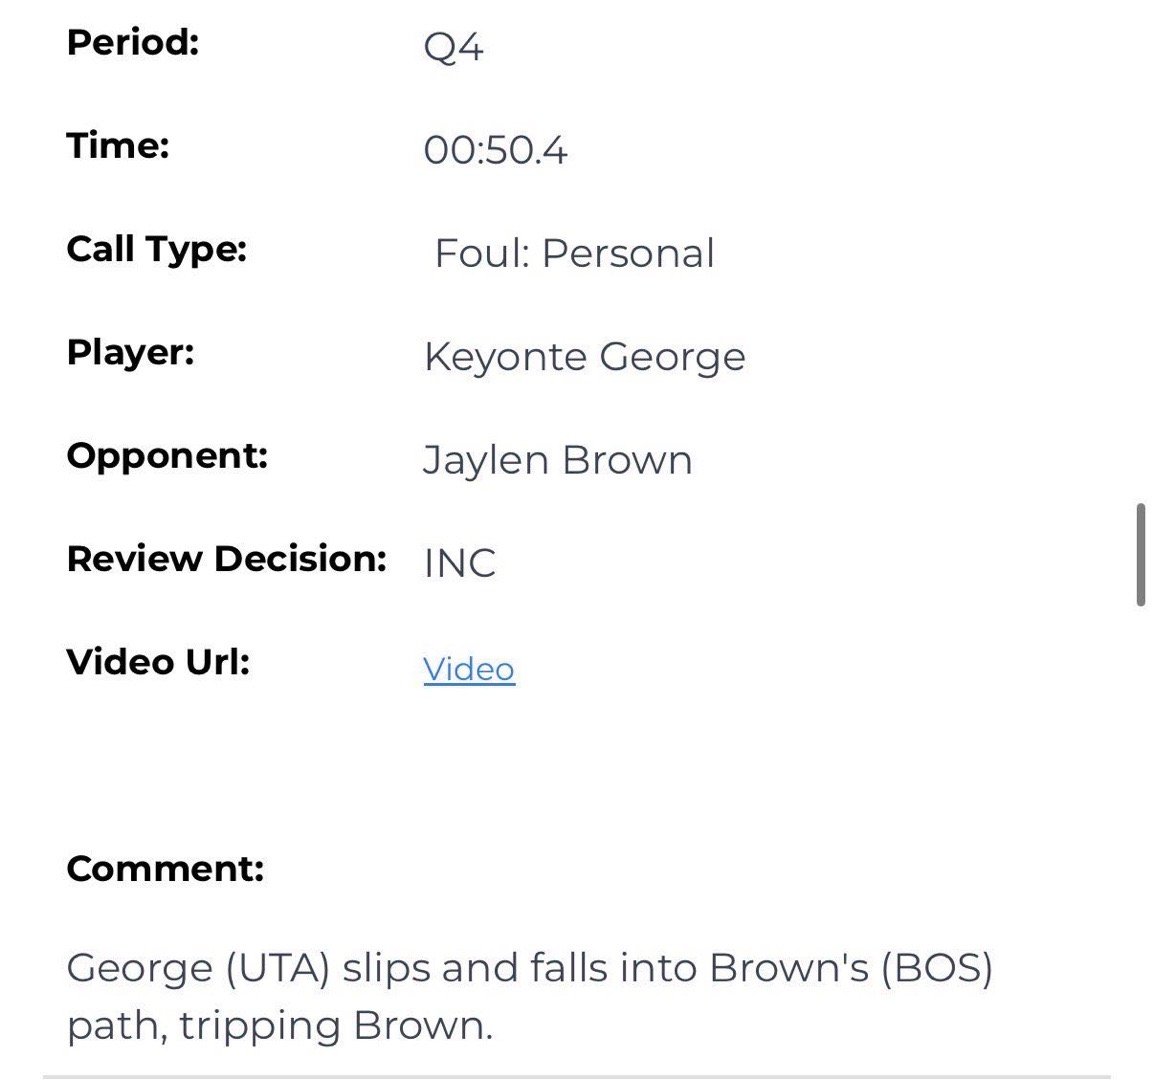Click the Player label
Image resolution: width=1154 pixels, height=1080 pixels.
[x=130, y=352]
